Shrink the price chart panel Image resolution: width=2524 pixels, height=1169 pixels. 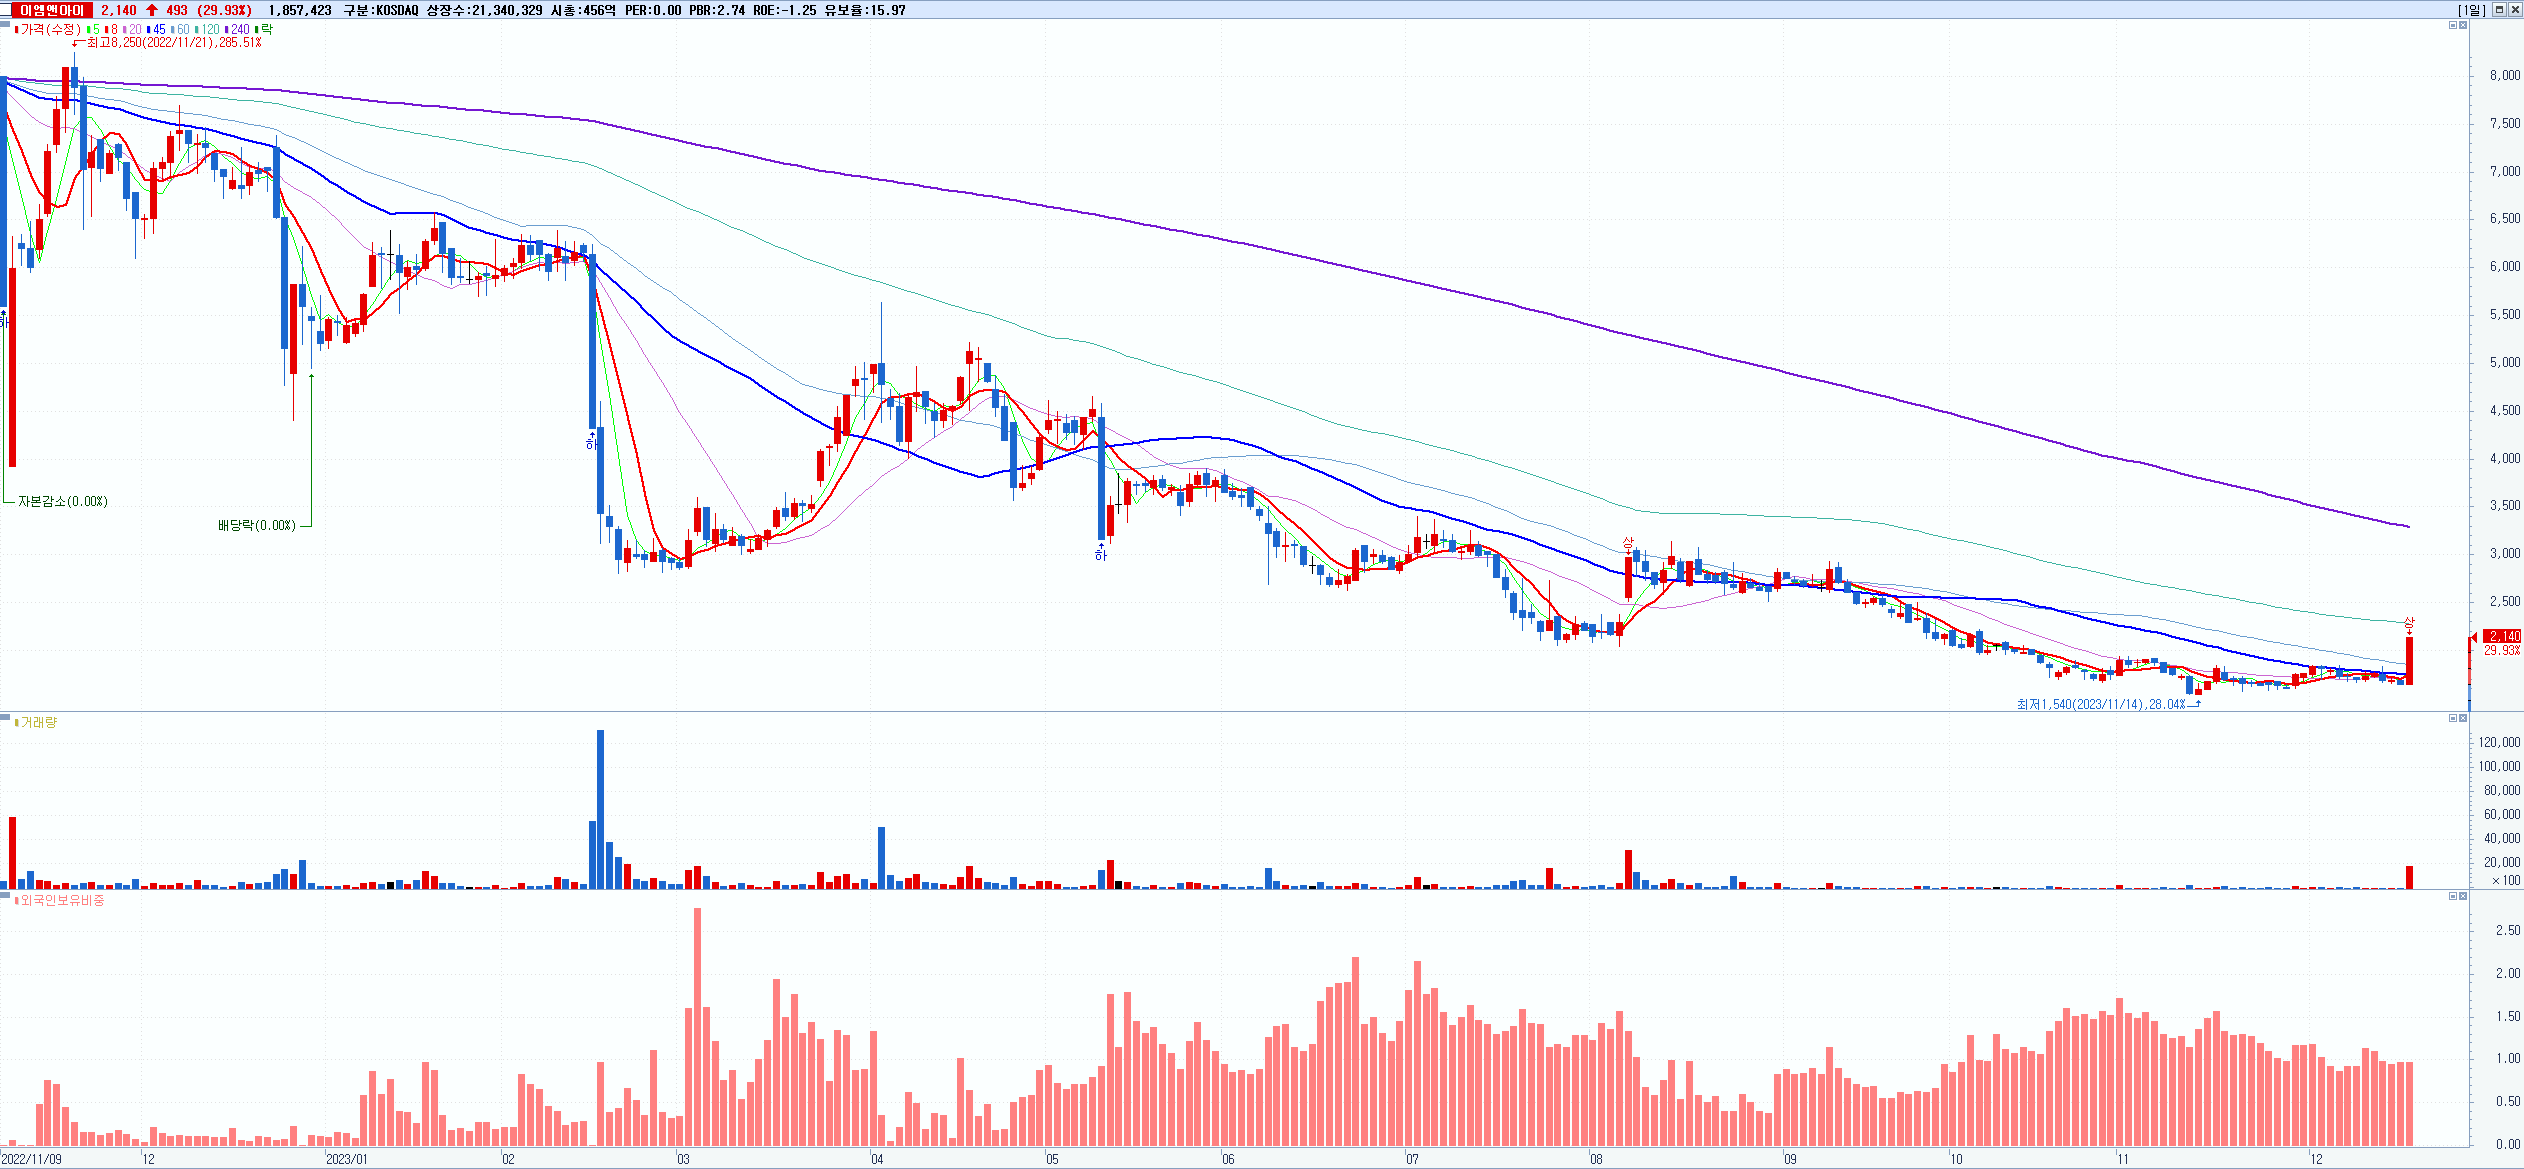pos(2452,25)
